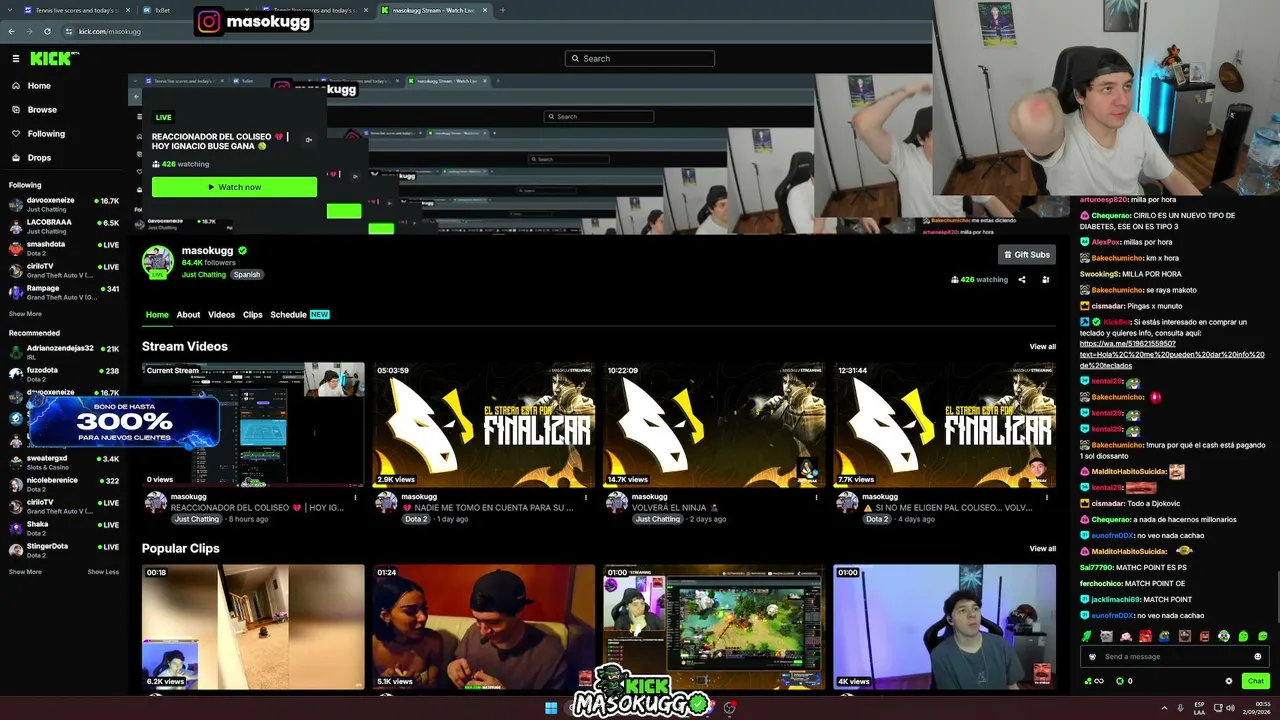Open options menu for REACCIONADOR DEL COLISEO video
Viewport: 1280px width, 720px height.
(355, 497)
